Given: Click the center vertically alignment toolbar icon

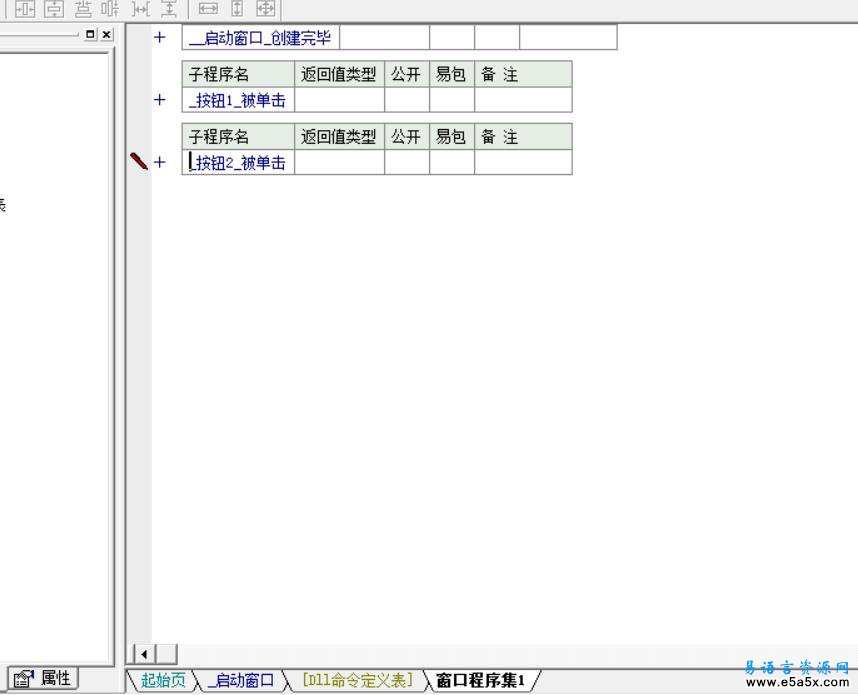Looking at the screenshot, I should coord(54,9).
